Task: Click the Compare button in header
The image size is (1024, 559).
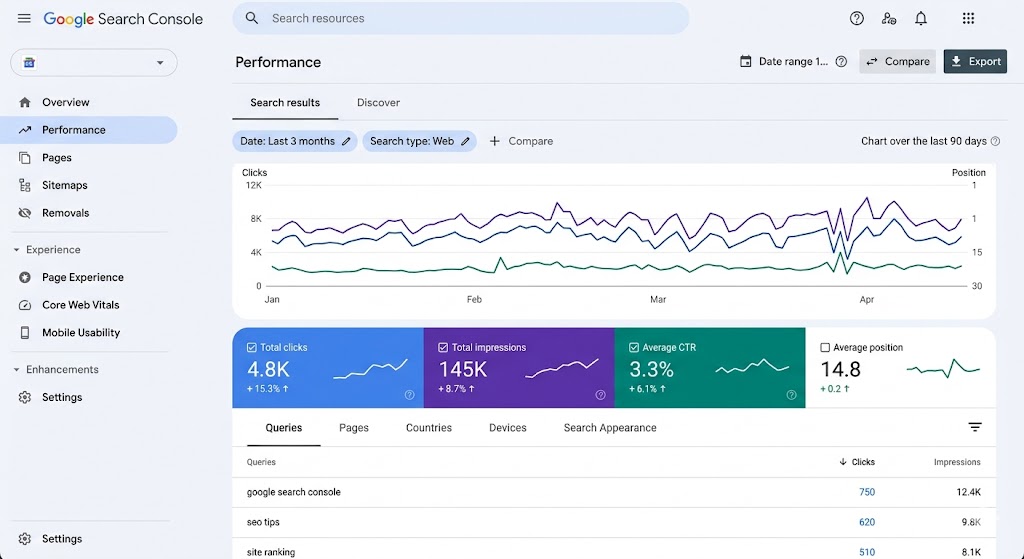Action: click(897, 61)
